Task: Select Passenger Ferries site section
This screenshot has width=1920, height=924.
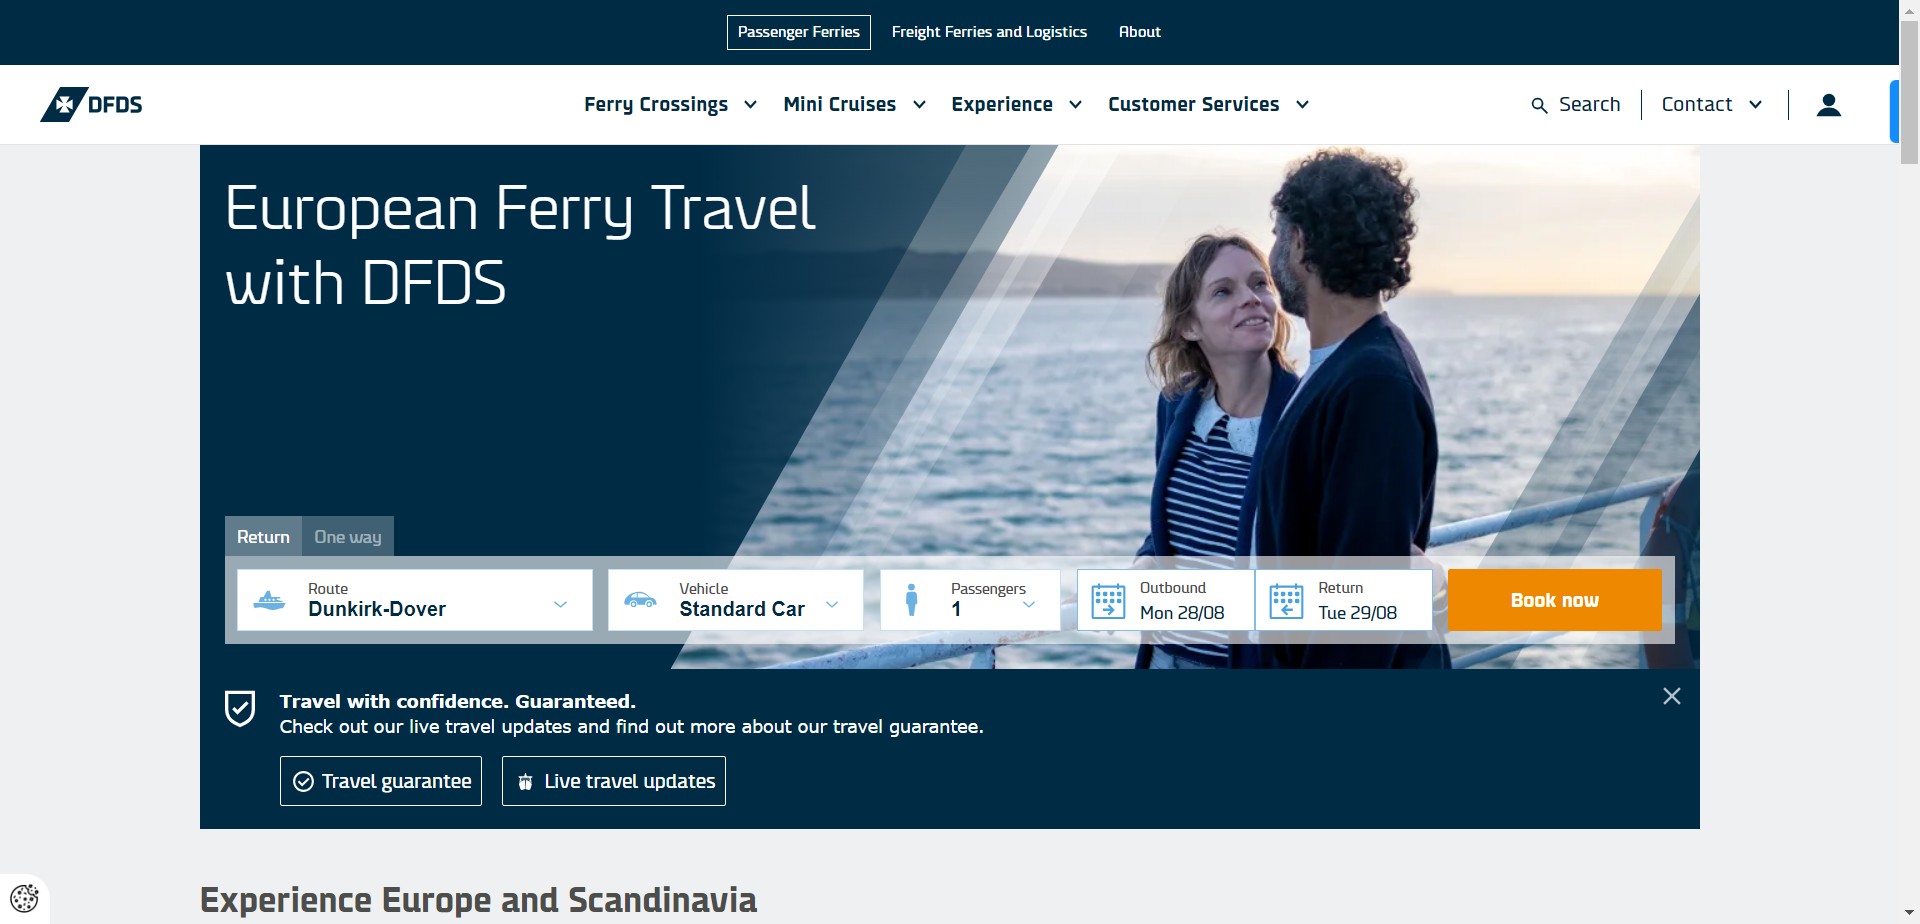Action: [x=798, y=32]
